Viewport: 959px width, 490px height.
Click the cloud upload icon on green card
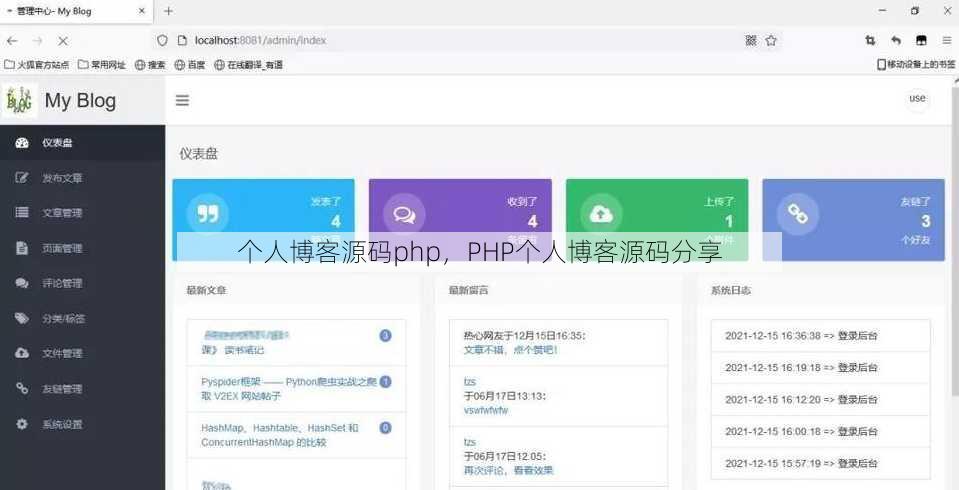coord(601,215)
